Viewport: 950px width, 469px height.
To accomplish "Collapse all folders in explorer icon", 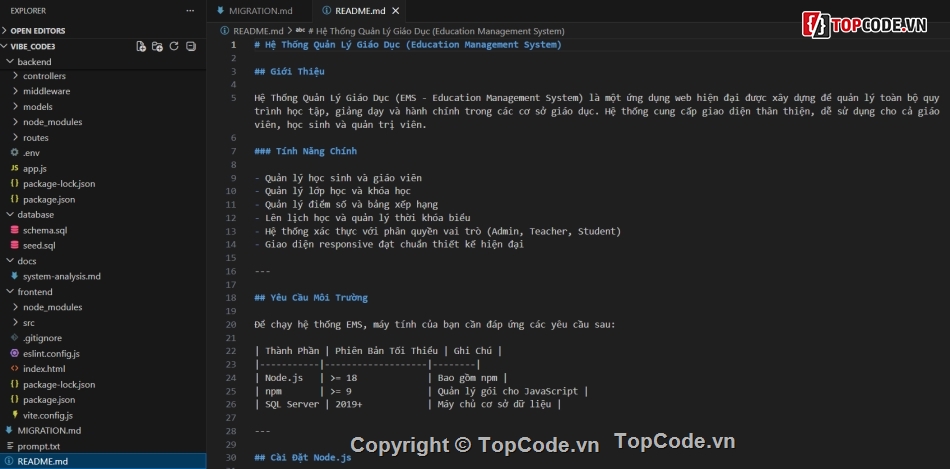I will [x=191, y=46].
